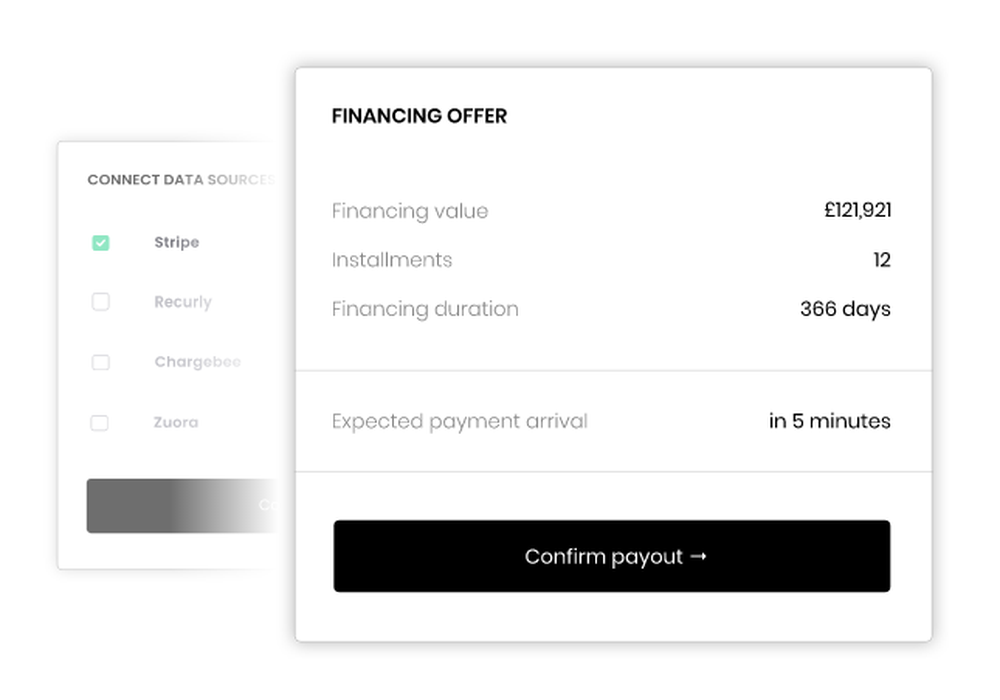Select the Recurly label
The height and width of the screenshot is (700, 1000).
(x=183, y=302)
